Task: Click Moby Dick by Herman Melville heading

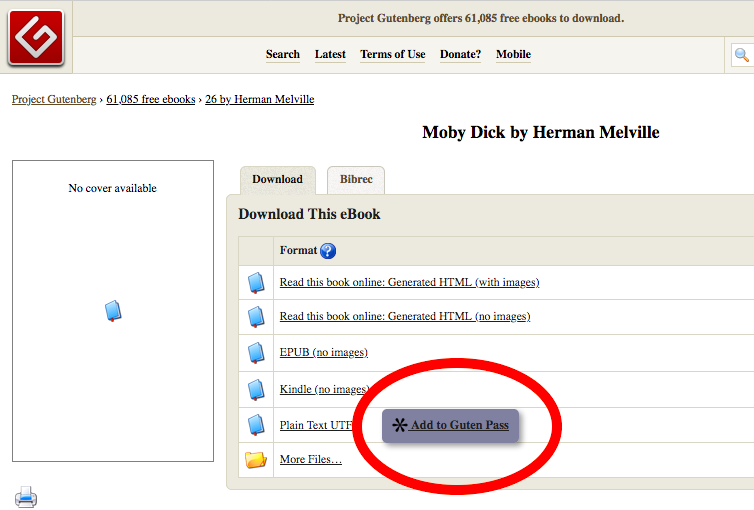Action: pyautogui.click(x=540, y=133)
